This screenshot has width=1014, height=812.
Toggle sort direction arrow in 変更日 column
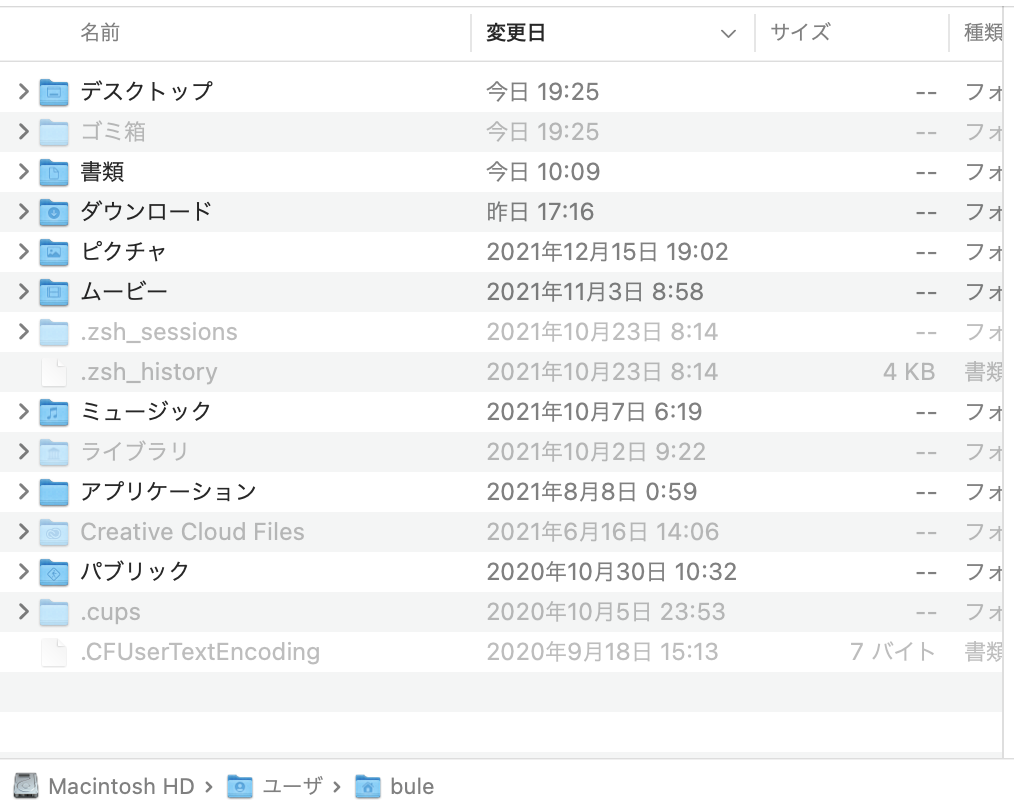coord(728,34)
